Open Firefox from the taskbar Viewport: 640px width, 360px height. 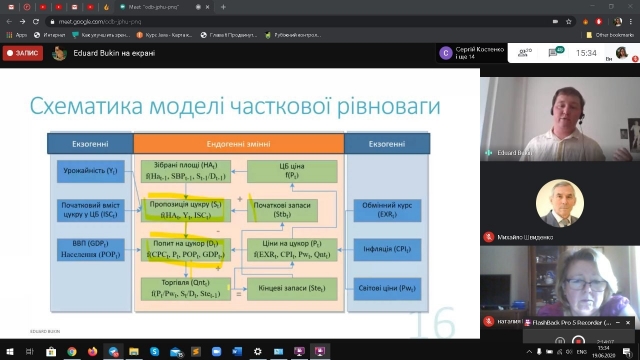(93, 351)
